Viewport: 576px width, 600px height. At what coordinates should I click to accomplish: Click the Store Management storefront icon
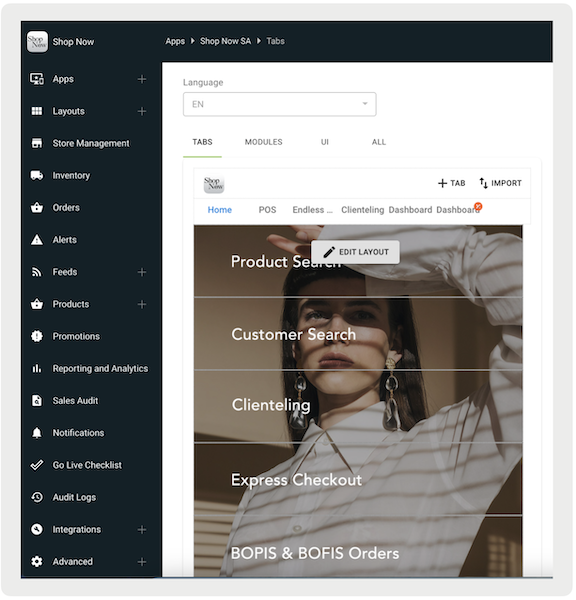point(37,143)
